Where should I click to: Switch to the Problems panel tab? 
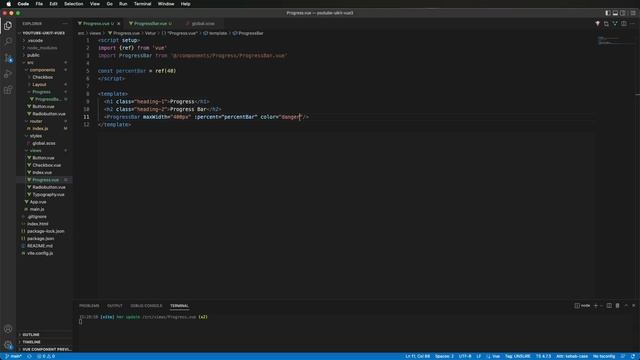tap(89, 306)
